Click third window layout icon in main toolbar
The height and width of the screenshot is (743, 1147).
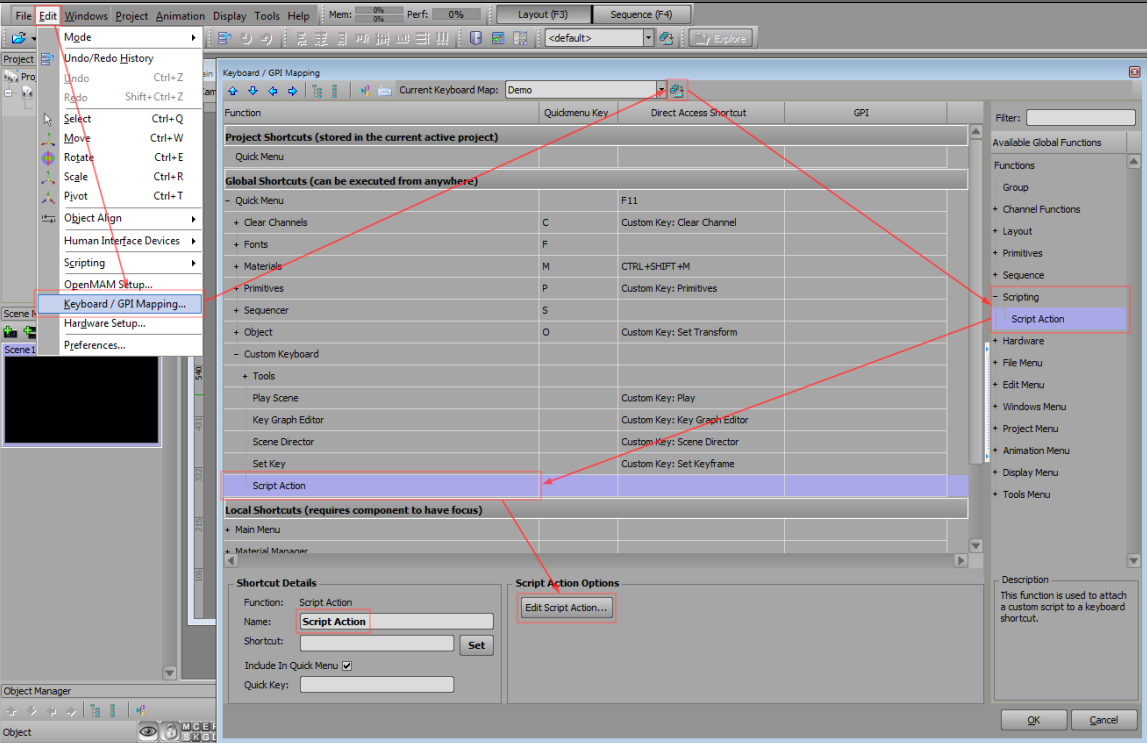(520, 38)
